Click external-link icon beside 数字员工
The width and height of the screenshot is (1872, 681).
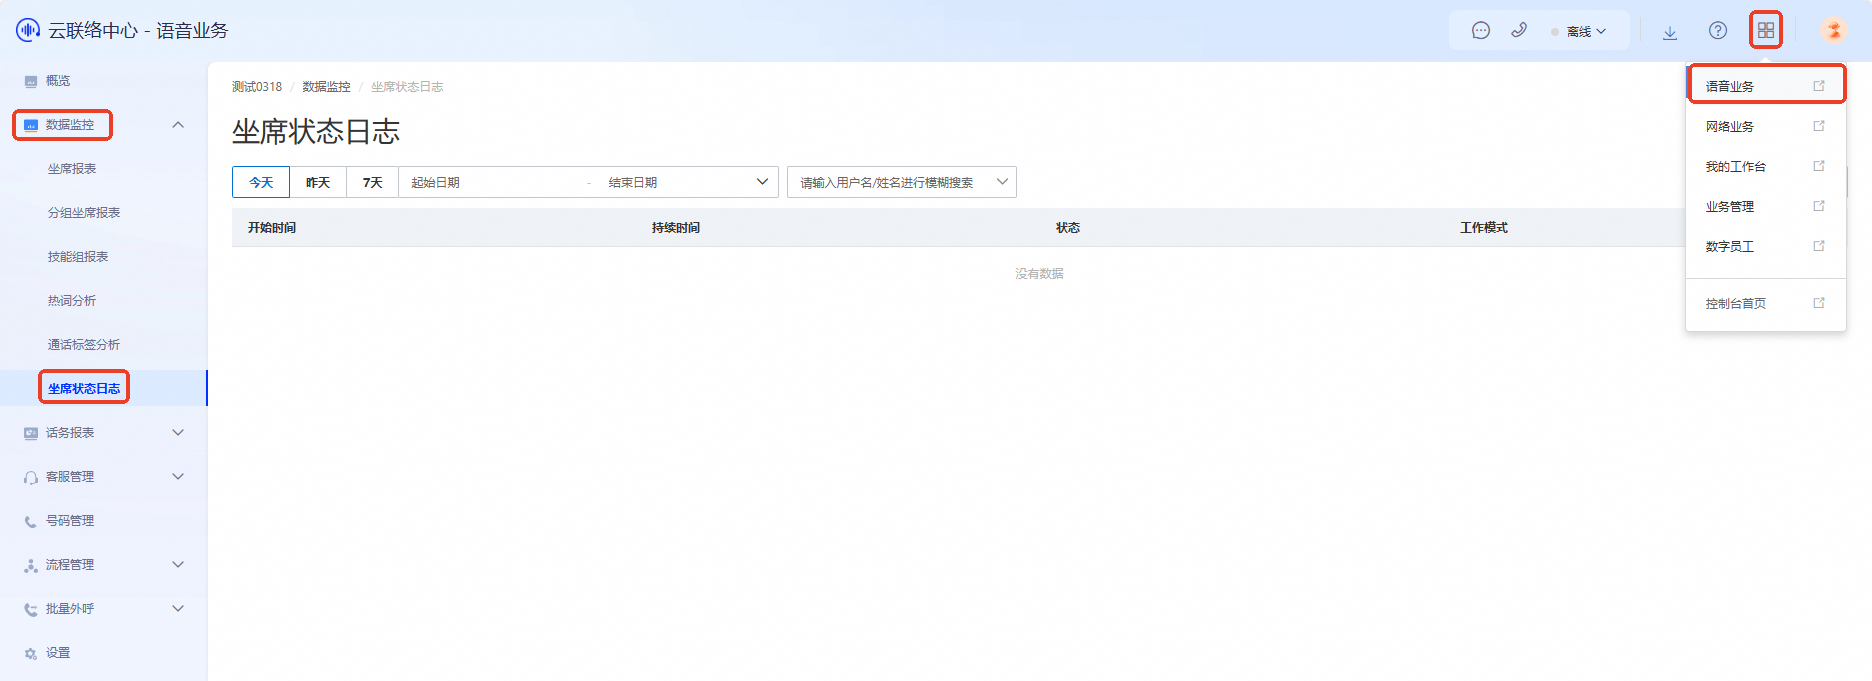click(1819, 246)
